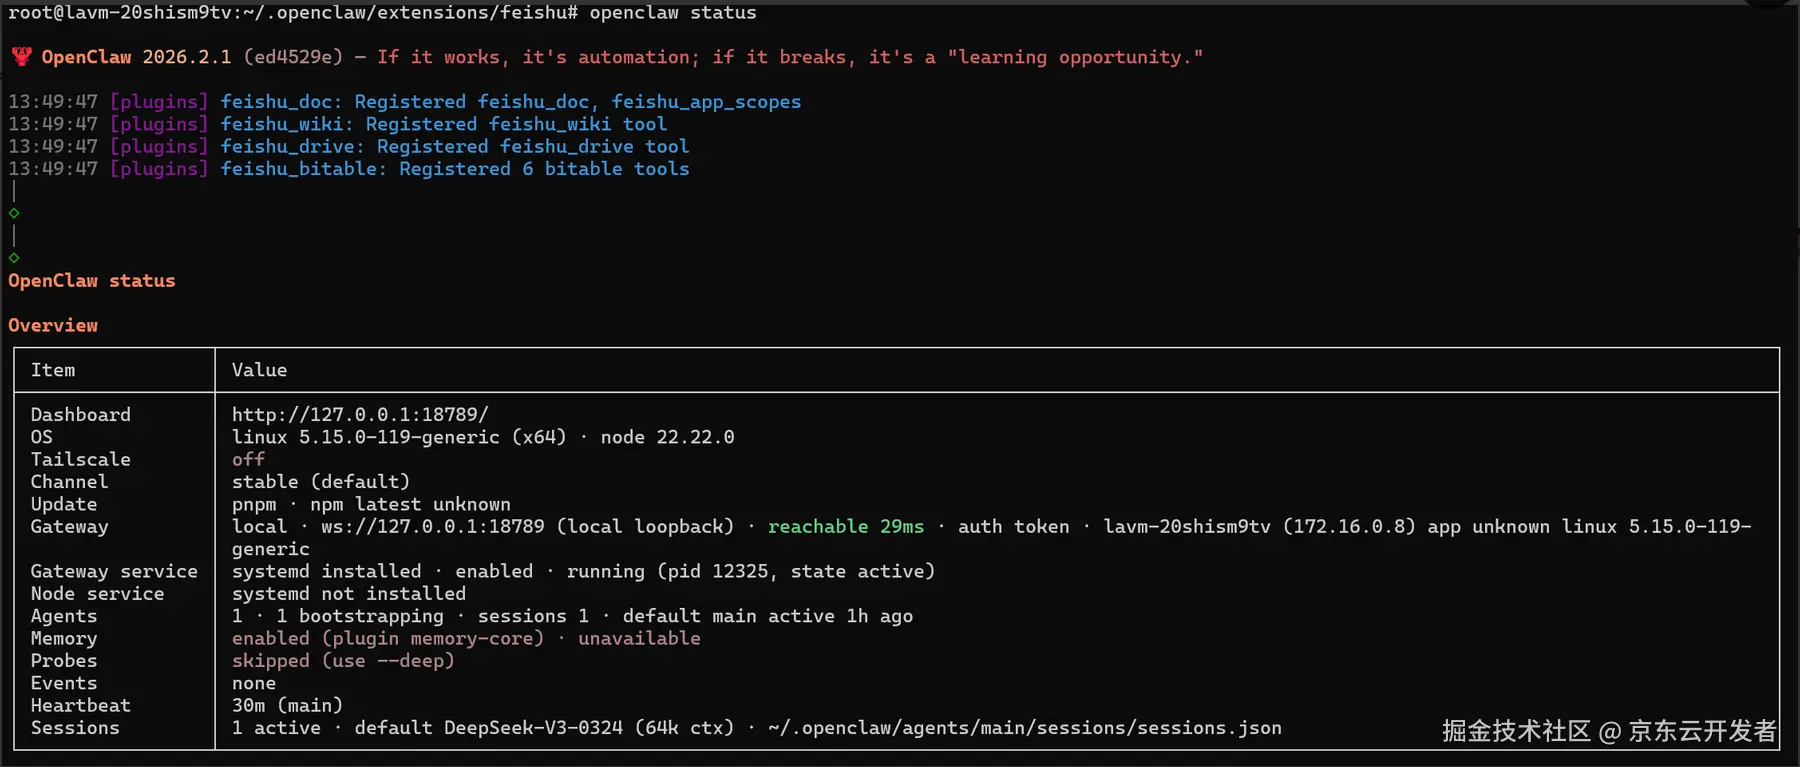Image resolution: width=1800 pixels, height=767 pixels.
Task: Click the 'Gateway service' row label
Action: coord(114,571)
